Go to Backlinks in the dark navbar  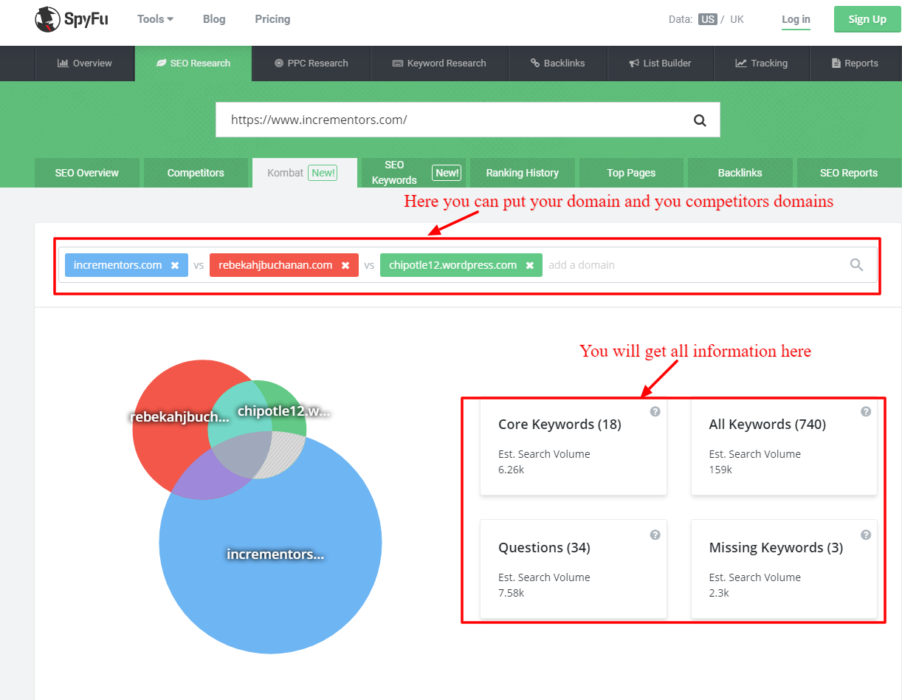point(557,63)
